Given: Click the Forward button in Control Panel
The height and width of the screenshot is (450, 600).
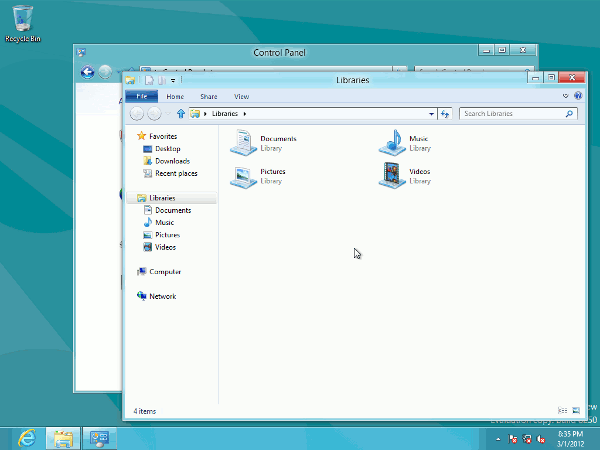Looking at the screenshot, I should click(x=105, y=72).
